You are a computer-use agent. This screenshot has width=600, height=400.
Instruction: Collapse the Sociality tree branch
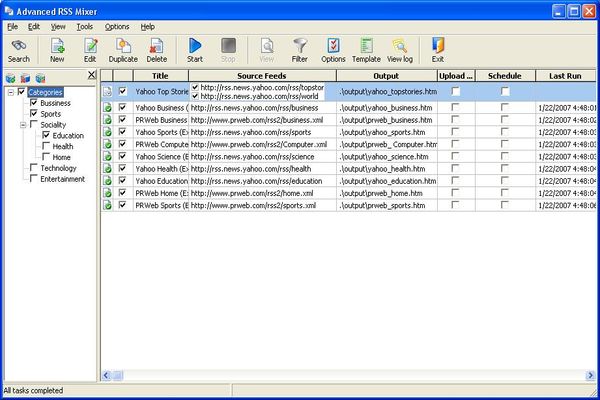23,125
